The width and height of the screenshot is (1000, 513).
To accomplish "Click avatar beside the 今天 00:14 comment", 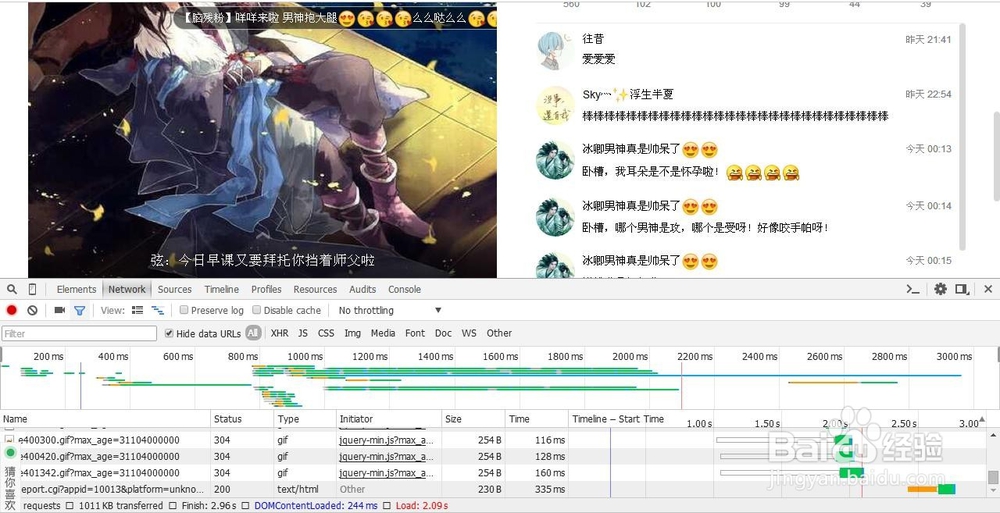I will [x=555, y=217].
